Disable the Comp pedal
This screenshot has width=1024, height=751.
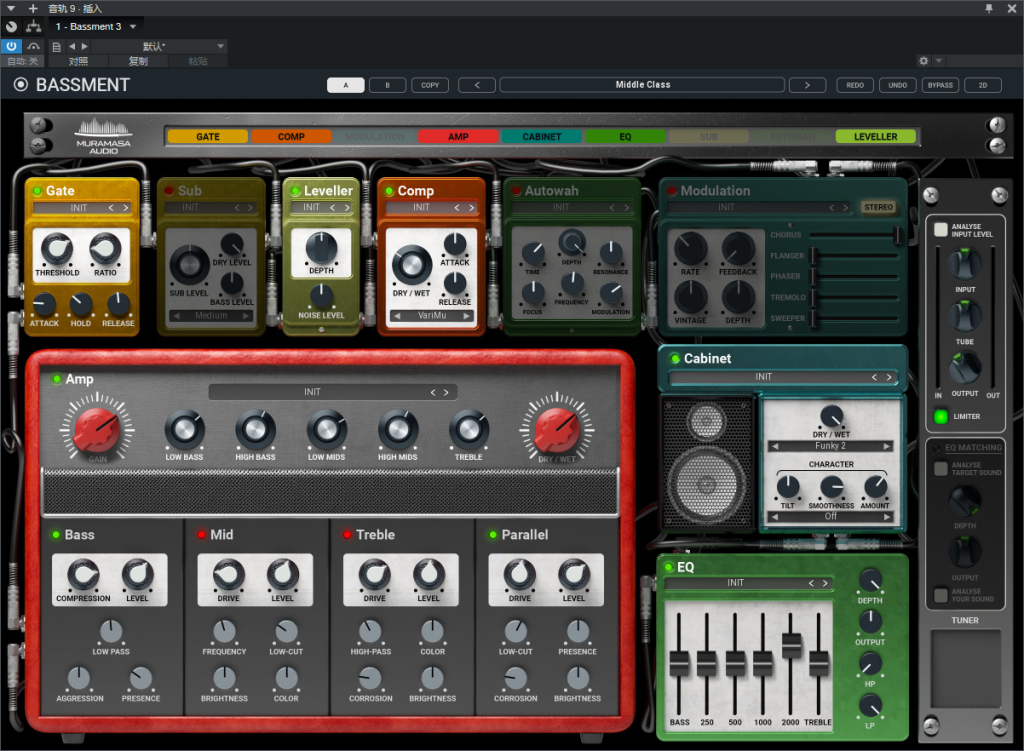click(389, 191)
